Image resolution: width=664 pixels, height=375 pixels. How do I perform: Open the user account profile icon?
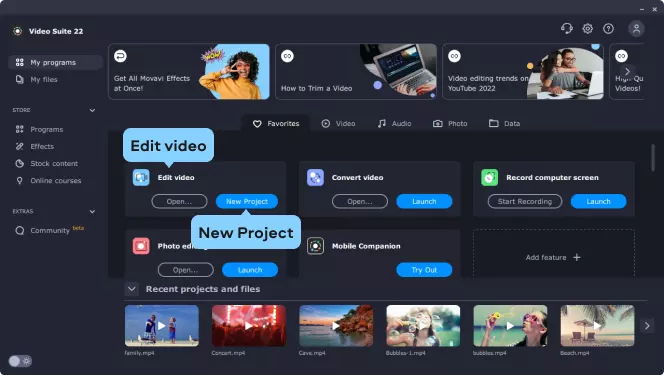[x=636, y=29]
